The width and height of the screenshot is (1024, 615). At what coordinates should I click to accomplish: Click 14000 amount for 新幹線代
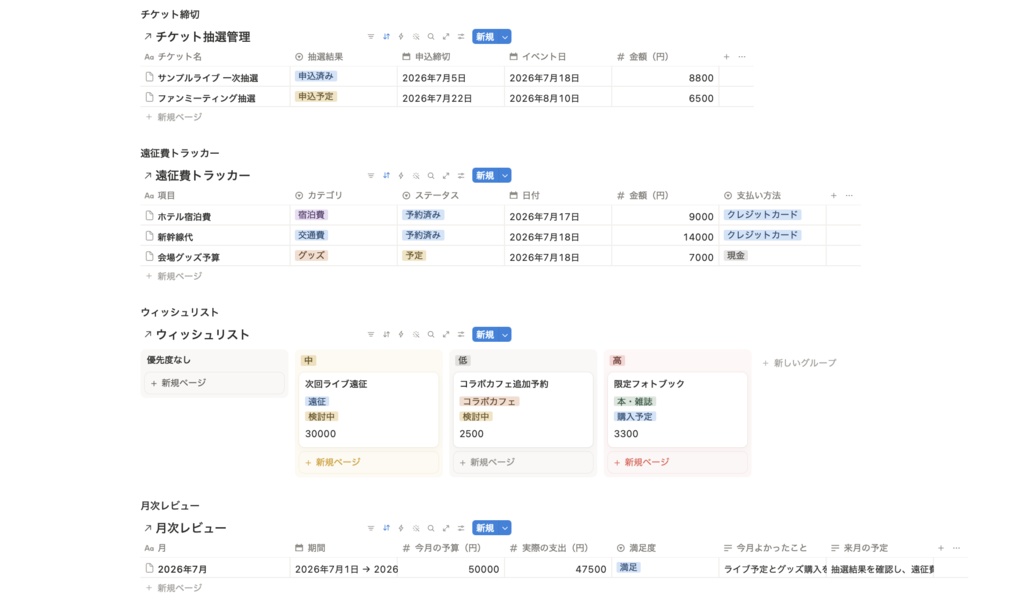tap(698, 237)
